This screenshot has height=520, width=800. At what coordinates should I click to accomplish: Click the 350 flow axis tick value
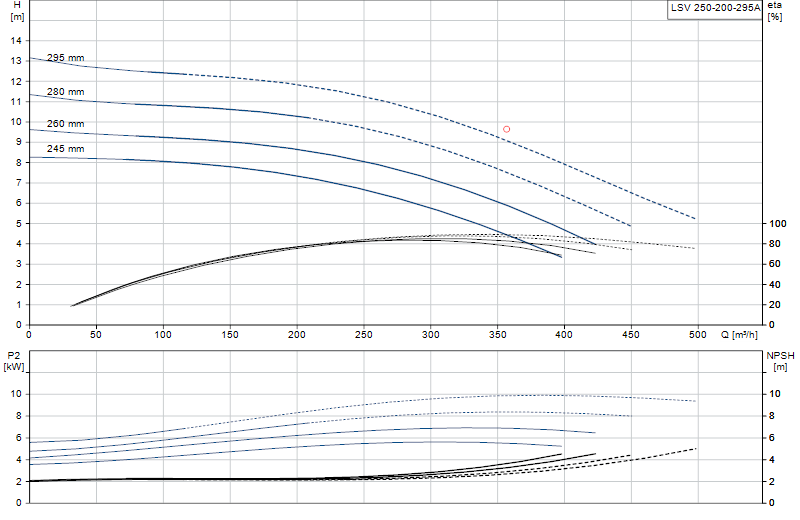coord(497,335)
